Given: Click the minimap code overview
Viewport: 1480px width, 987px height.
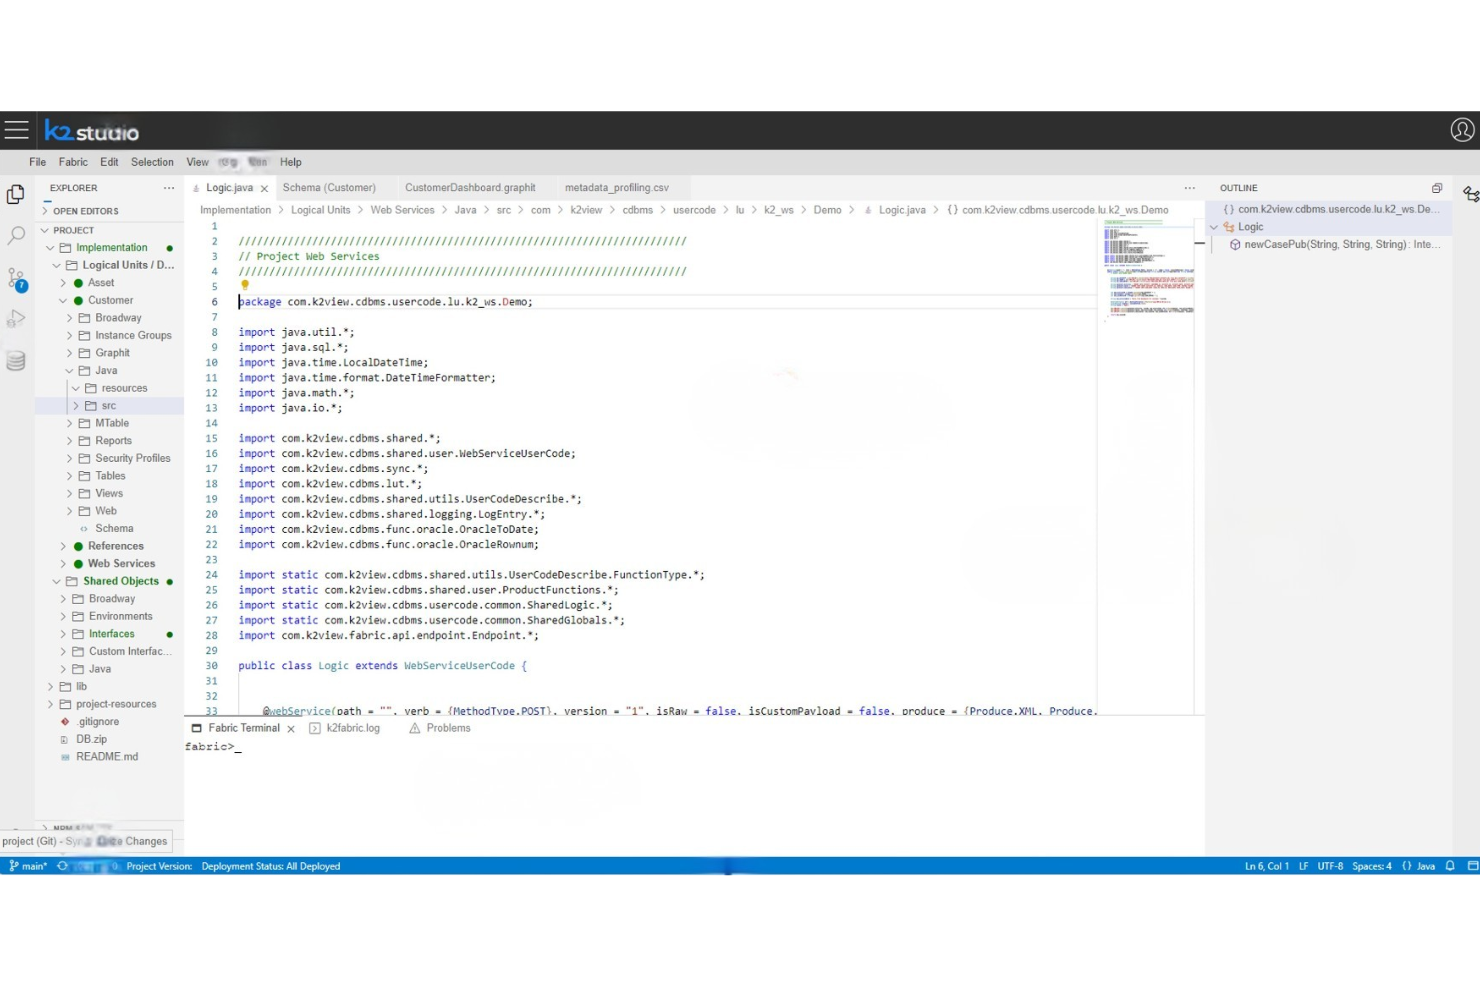Looking at the screenshot, I should point(1148,268).
